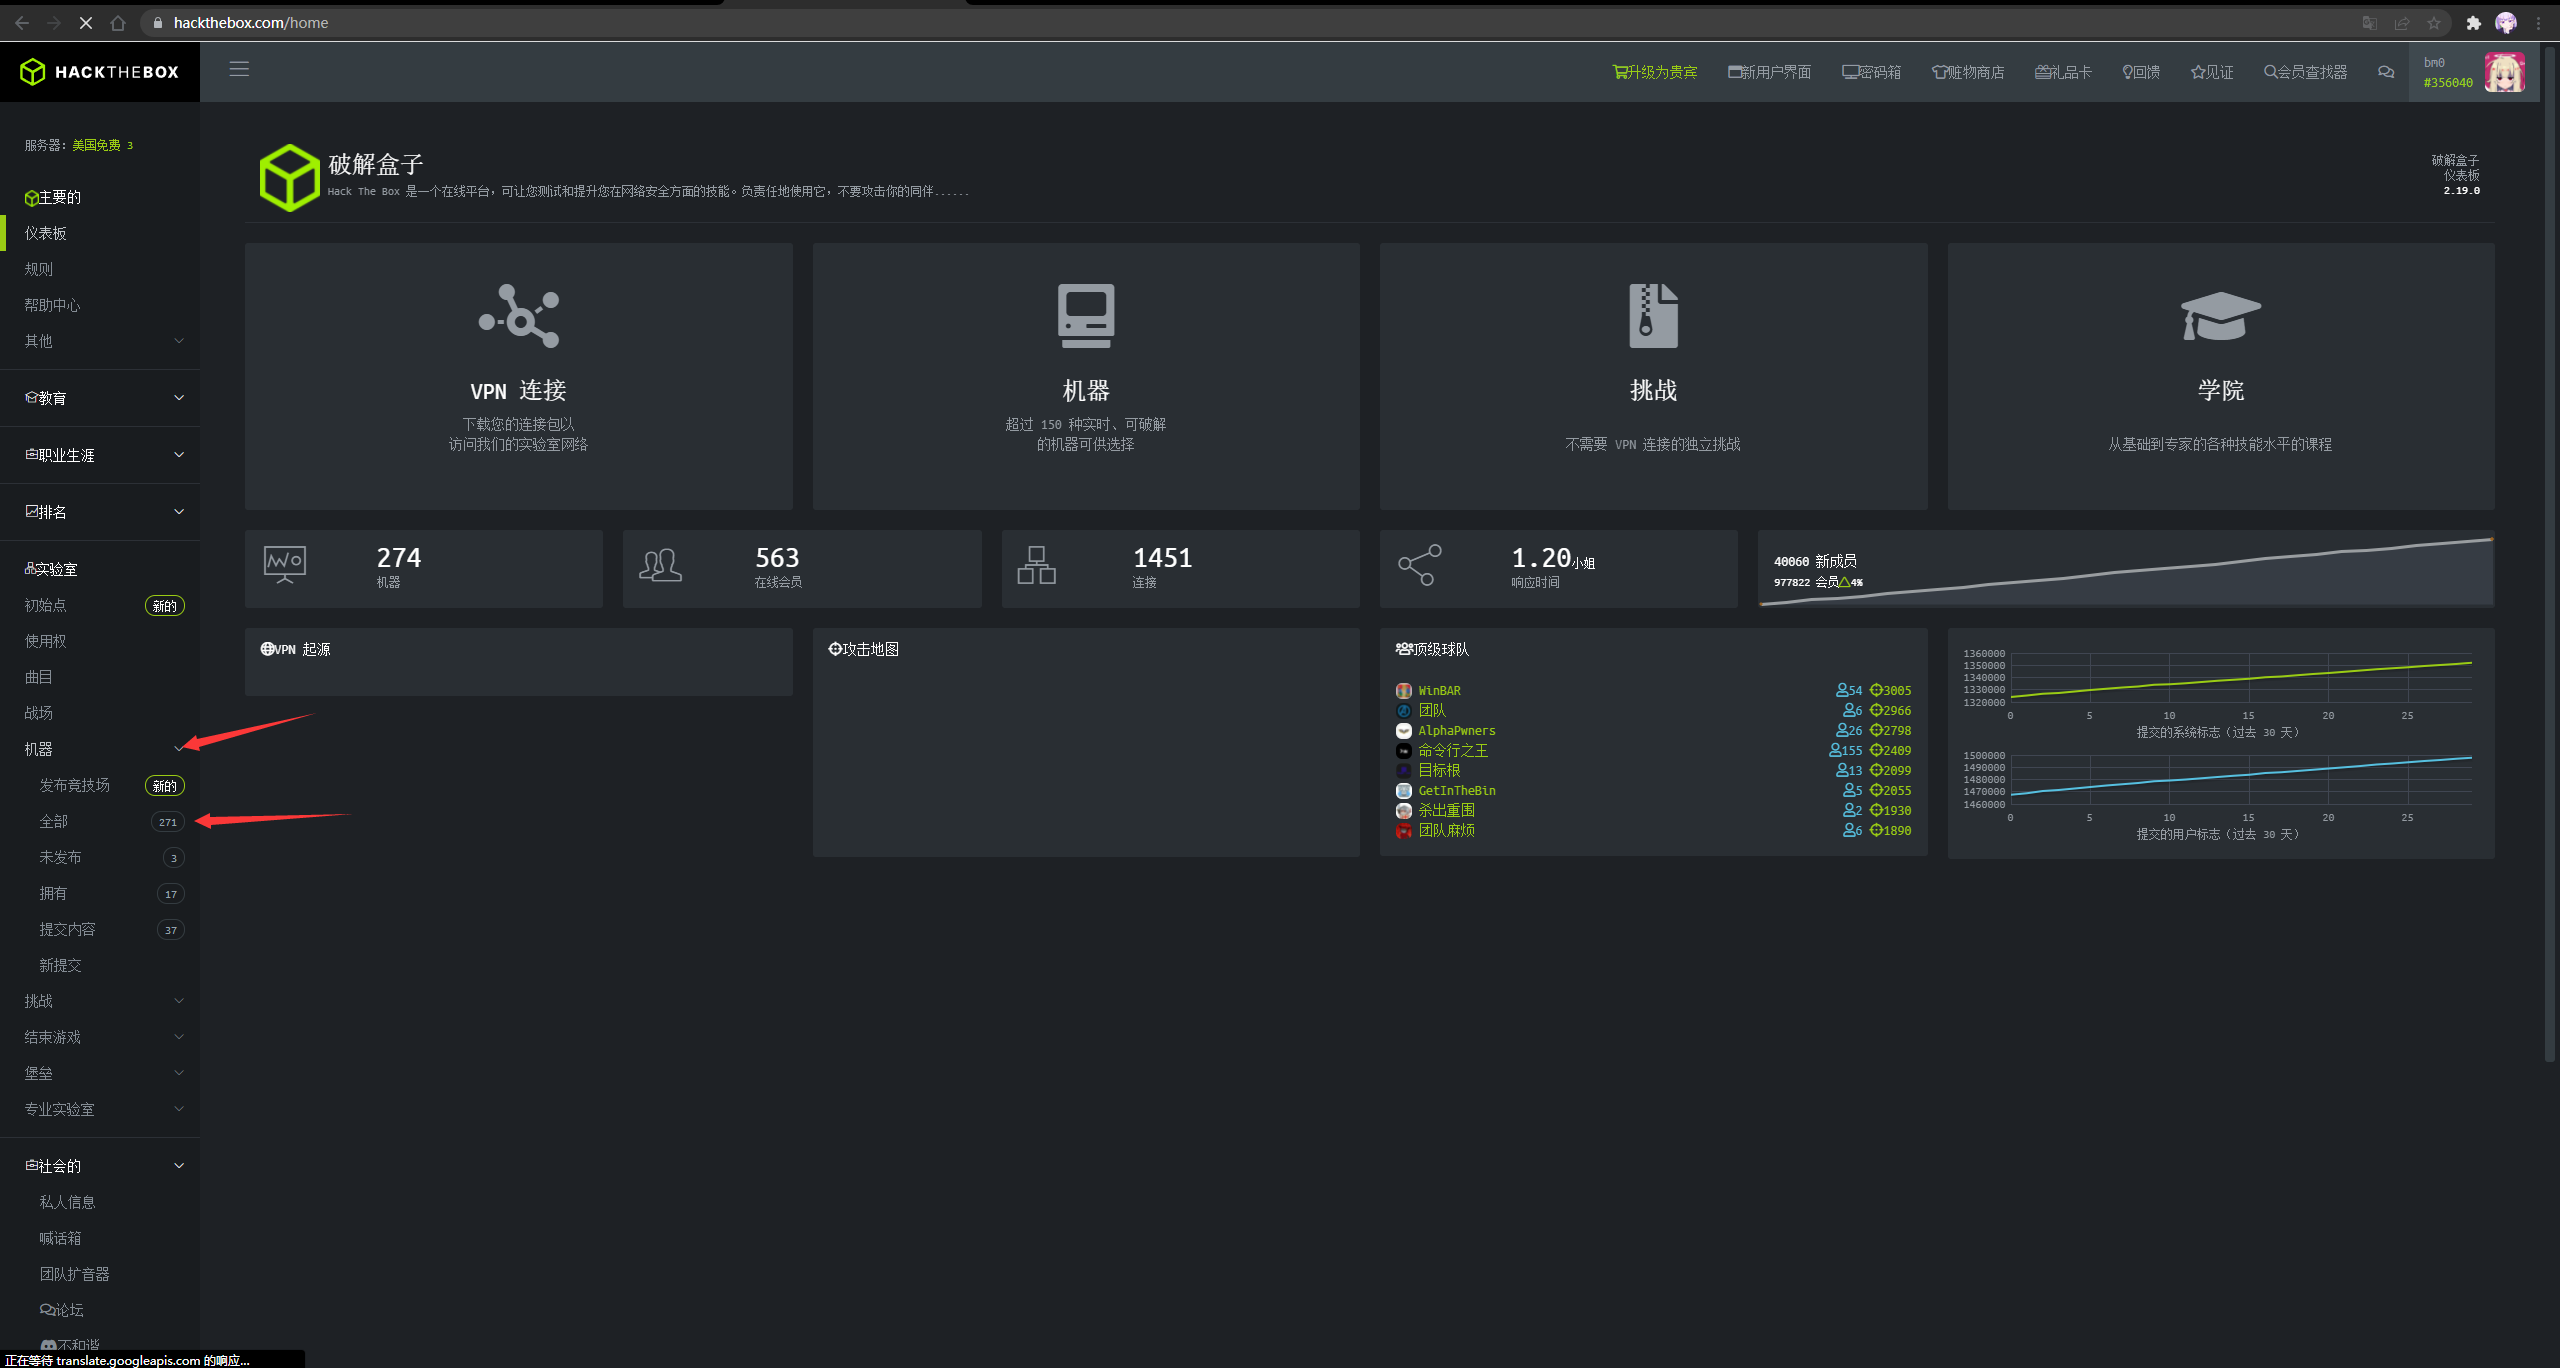The width and height of the screenshot is (2560, 1368).
Task: Click the user profile avatar
Action: pos(2504,71)
